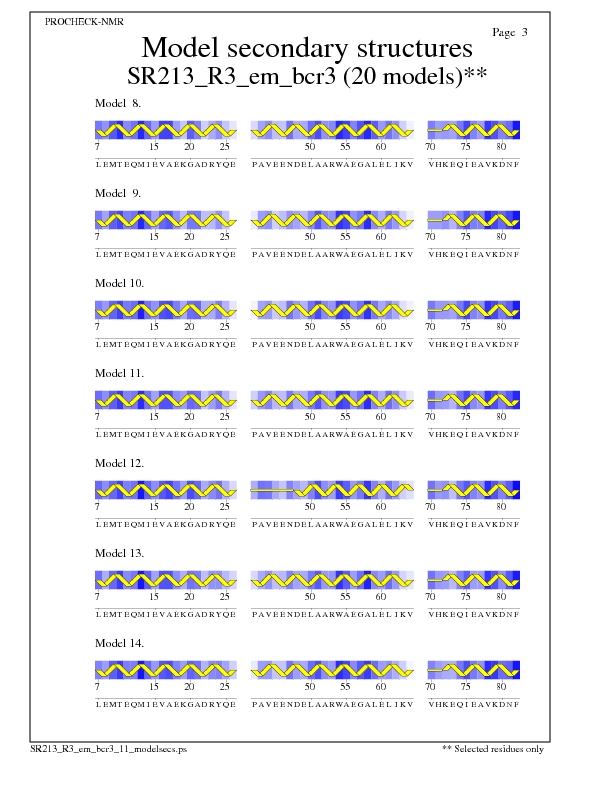612x792 pixels.
Task: Click the "** Selected residues only" footnote
Action: [x=493, y=749]
